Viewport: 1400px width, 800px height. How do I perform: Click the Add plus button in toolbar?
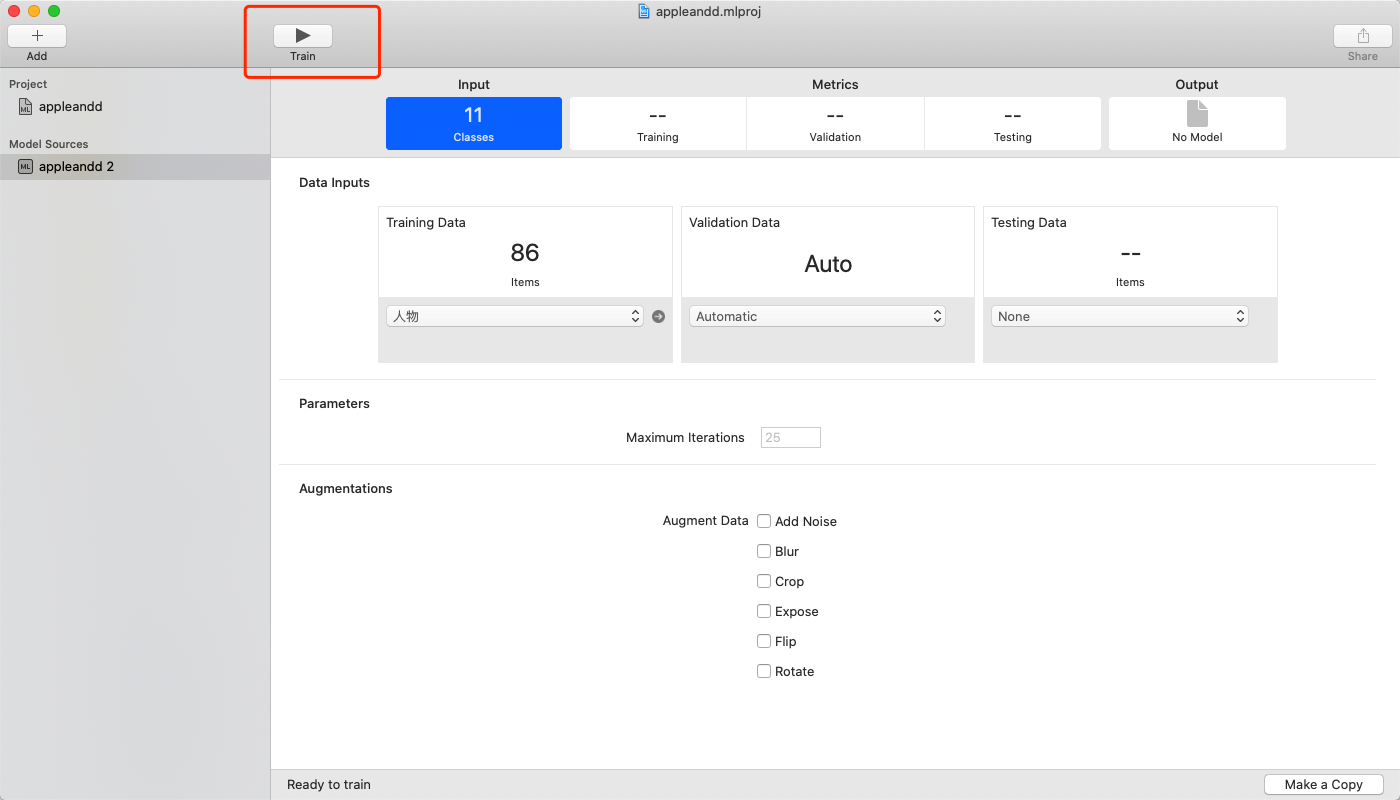37,36
